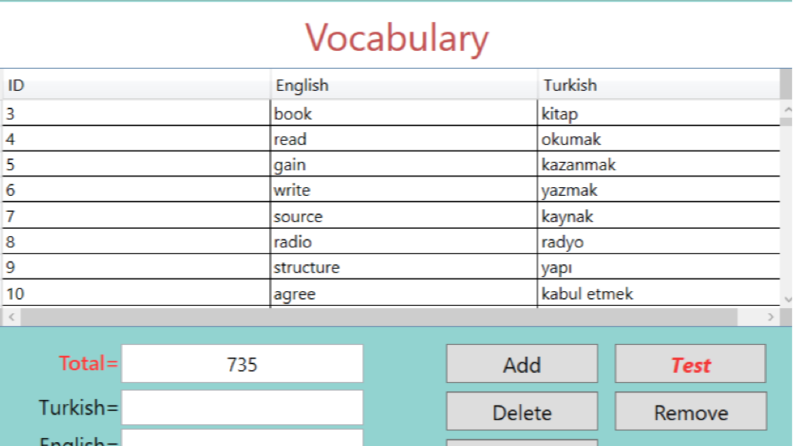Image resolution: width=793 pixels, height=446 pixels.
Task: Select the row with ID 9
Action: [x=391, y=266]
